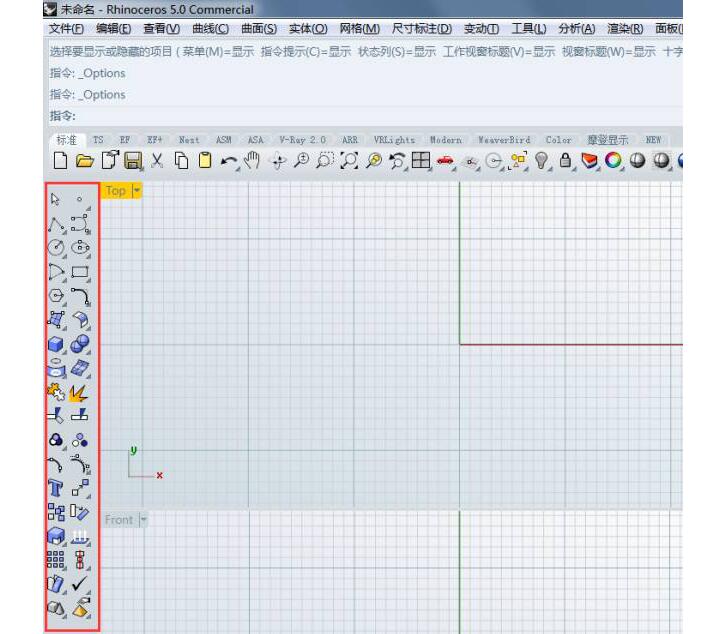The width and height of the screenshot is (727, 634).
Task: Choose the Boolean Union spheres tool
Action: (80, 344)
